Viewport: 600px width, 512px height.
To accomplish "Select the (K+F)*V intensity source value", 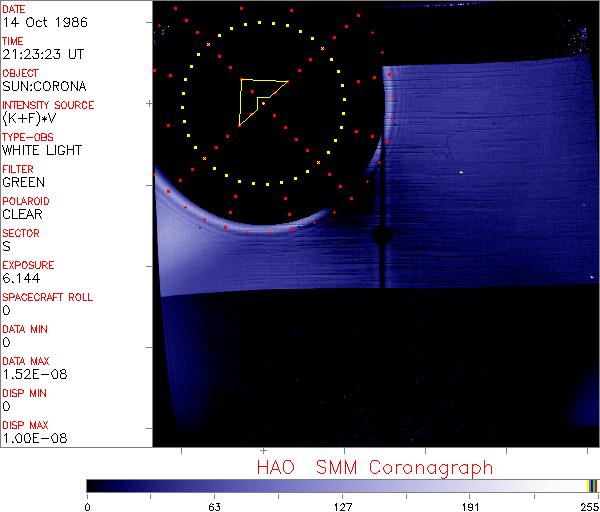I will coord(29,118).
